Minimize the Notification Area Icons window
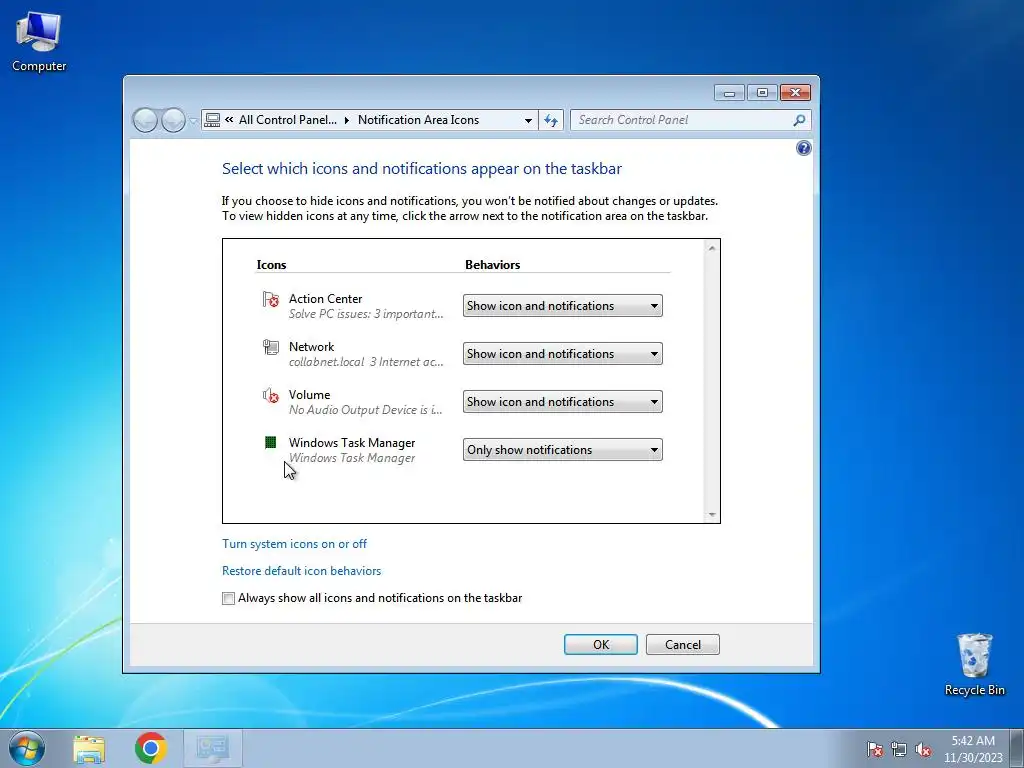Screen dimensions: 1024x768 729,93
